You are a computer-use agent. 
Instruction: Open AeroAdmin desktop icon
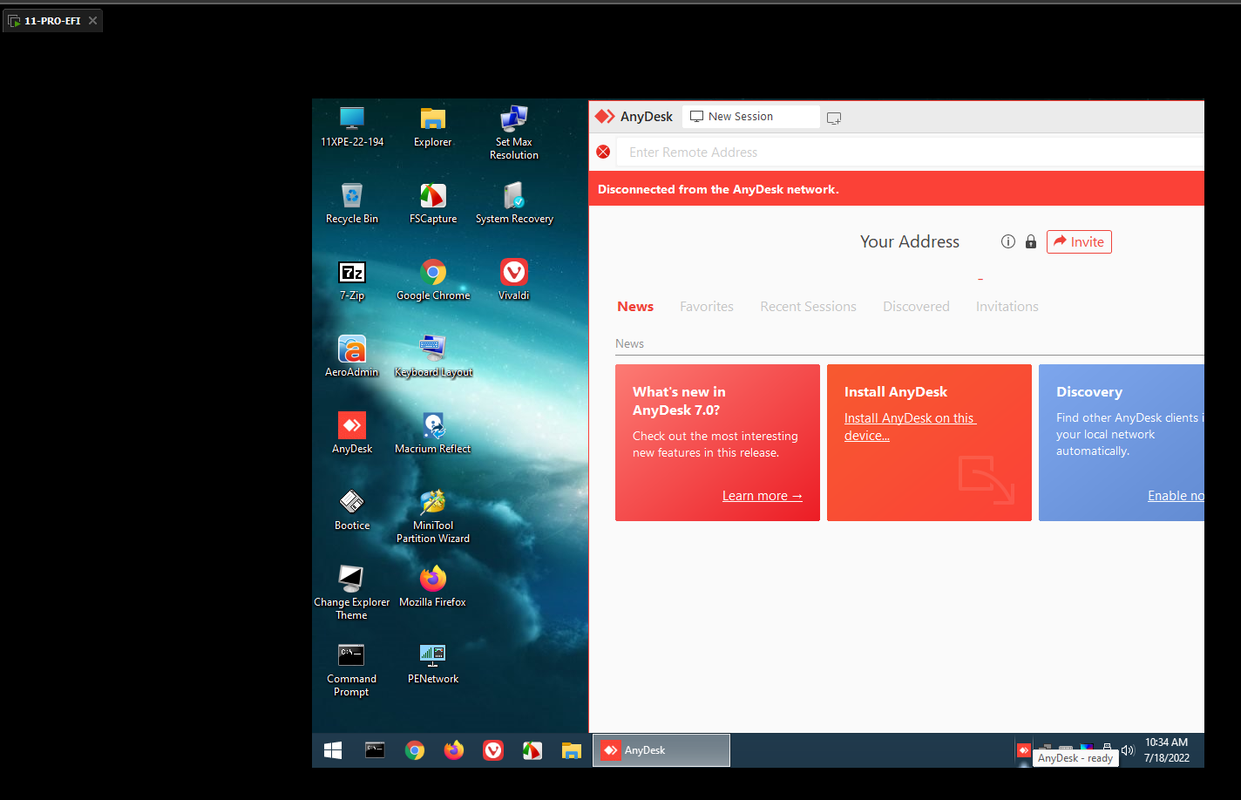[x=352, y=357]
